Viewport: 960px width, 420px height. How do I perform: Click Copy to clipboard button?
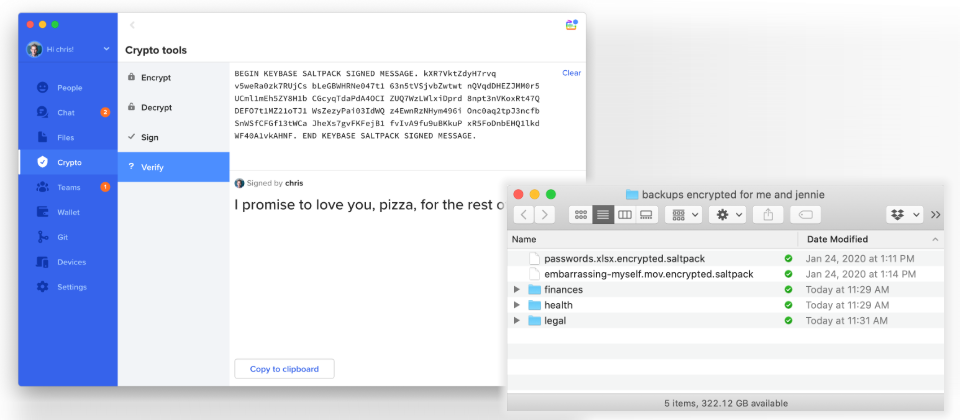tap(285, 369)
